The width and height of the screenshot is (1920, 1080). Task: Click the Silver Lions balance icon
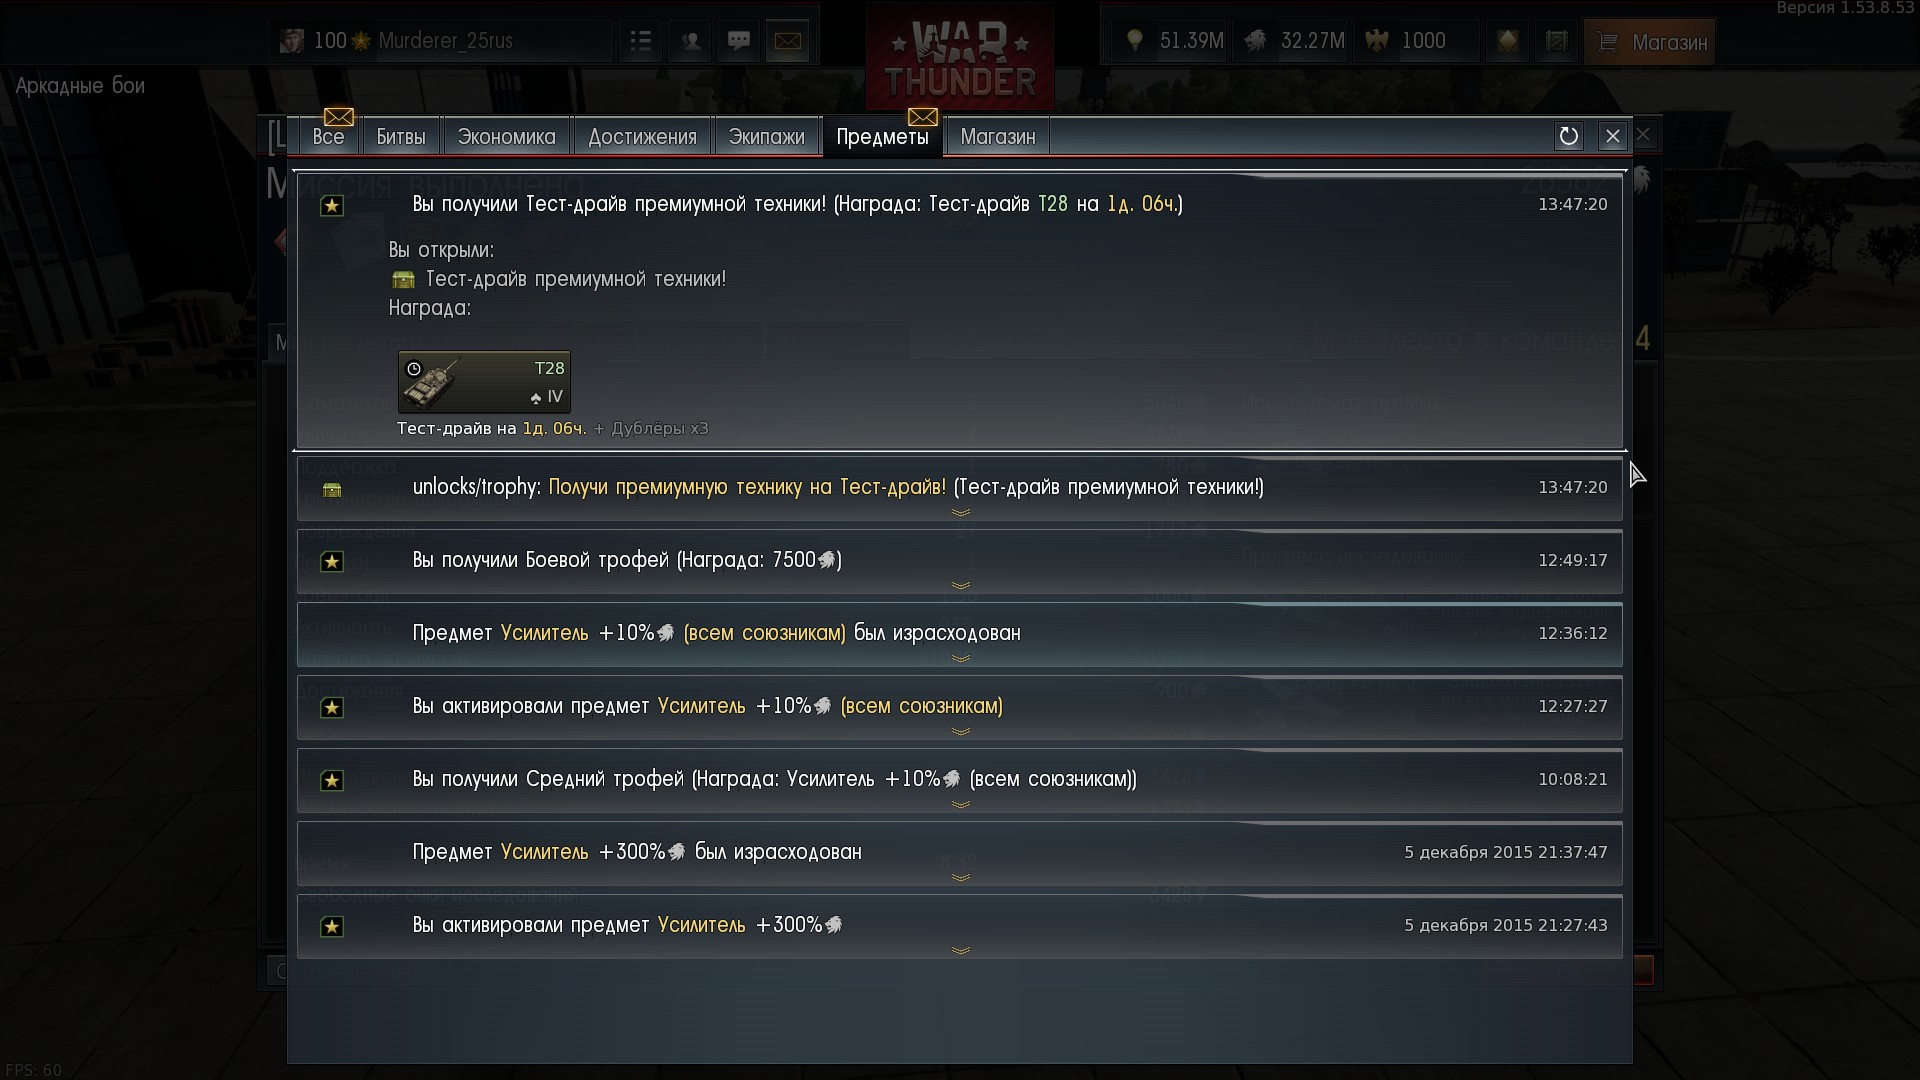(x=1256, y=41)
